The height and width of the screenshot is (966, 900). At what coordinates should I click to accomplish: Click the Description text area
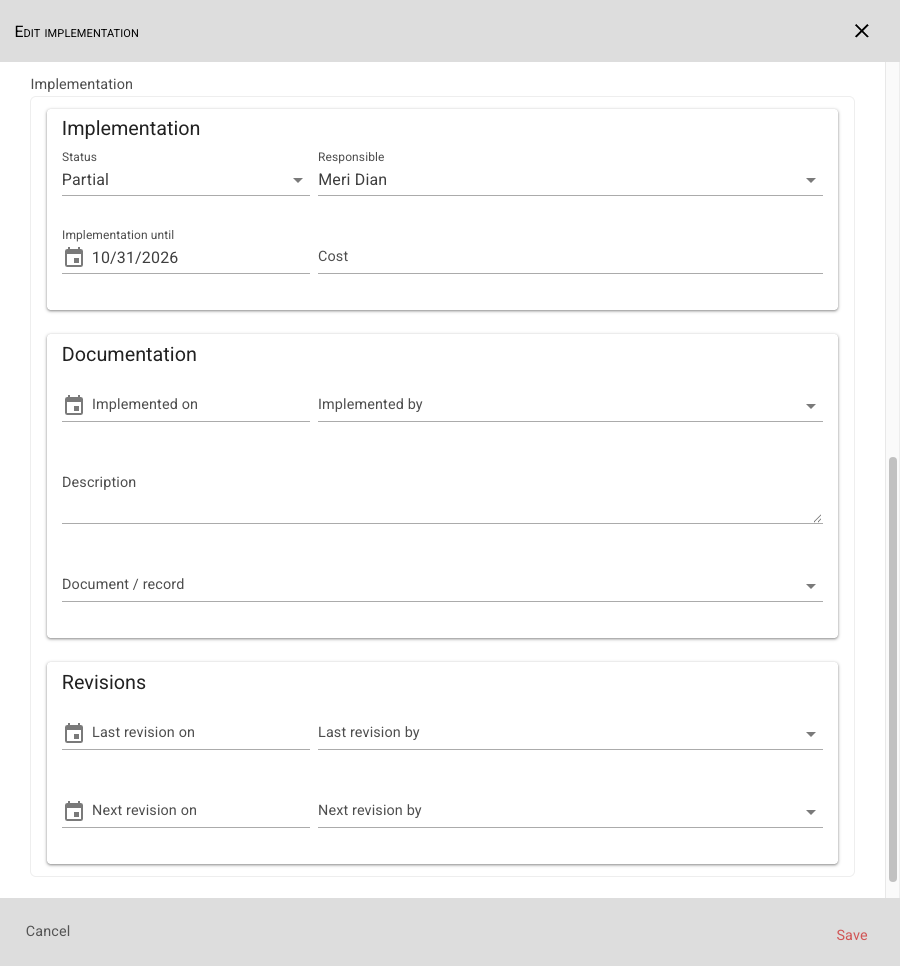[x=442, y=496]
